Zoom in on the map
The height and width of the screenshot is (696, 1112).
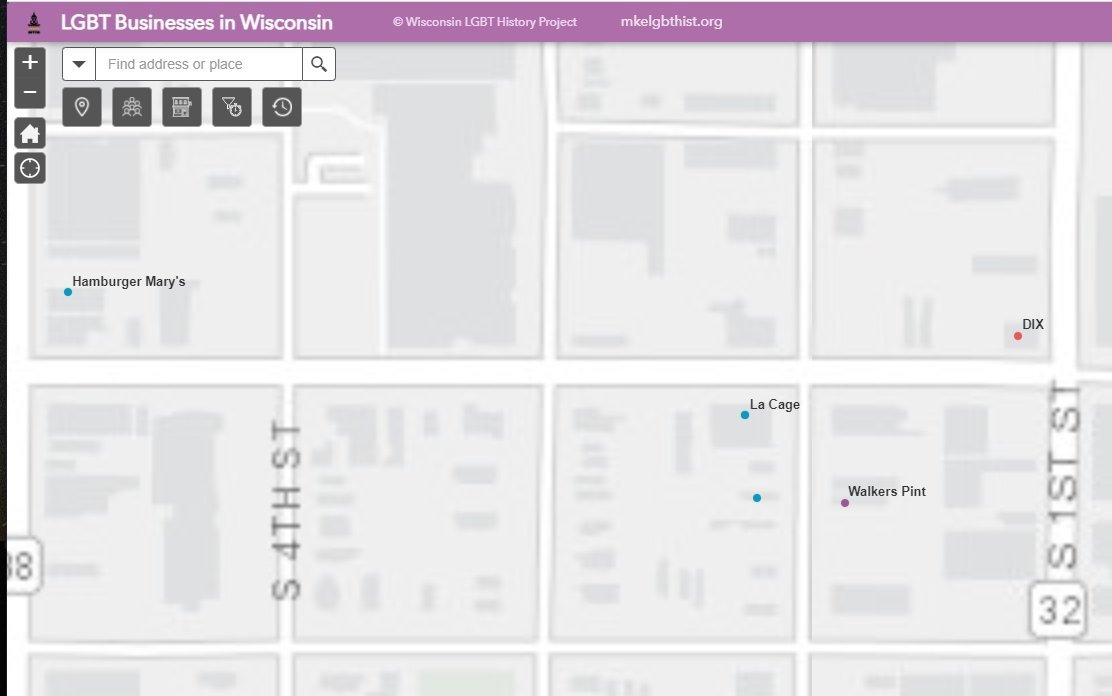[x=30, y=62]
